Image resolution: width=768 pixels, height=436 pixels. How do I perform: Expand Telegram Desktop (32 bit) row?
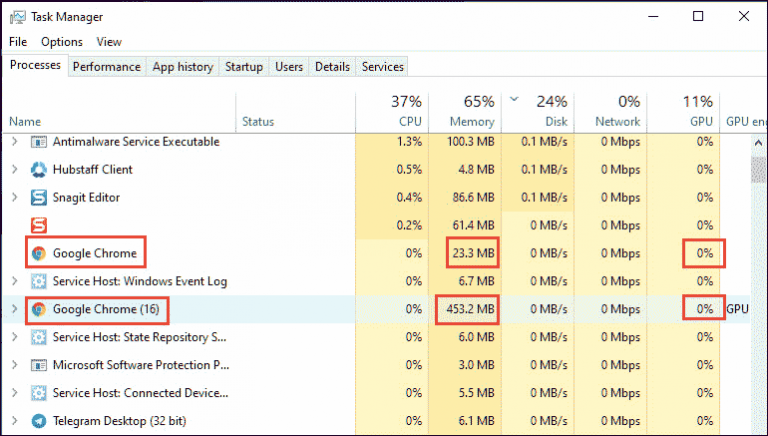pyautogui.click(x=15, y=421)
